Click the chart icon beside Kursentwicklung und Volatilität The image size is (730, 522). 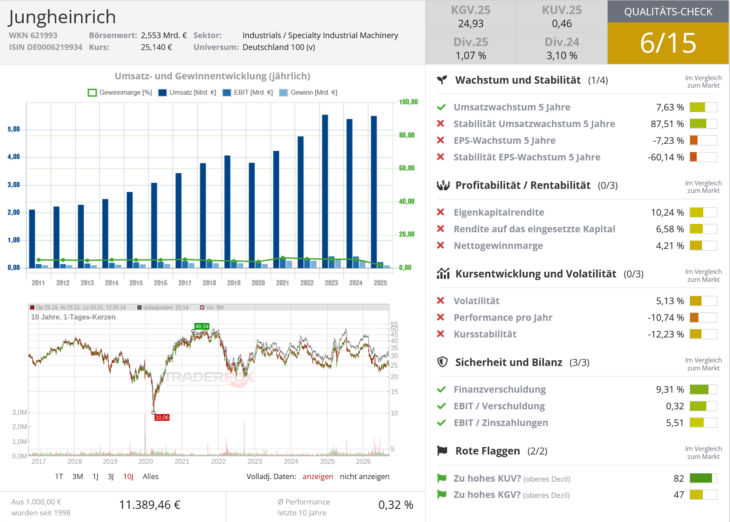pos(443,274)
